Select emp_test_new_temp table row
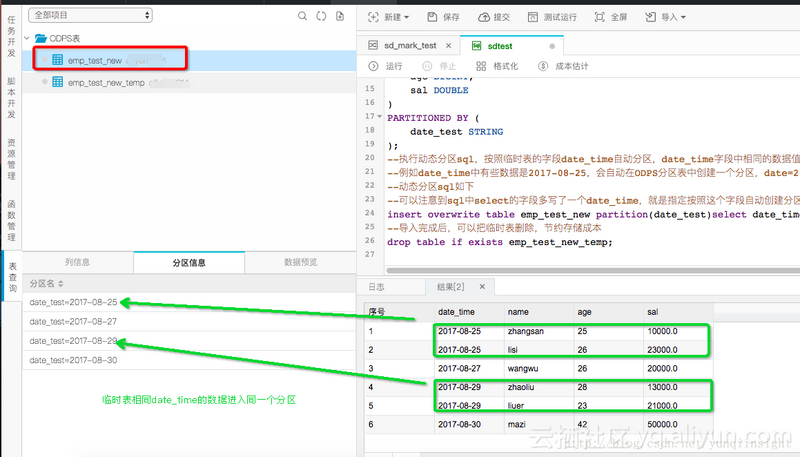The image size is (800, 457). click(x=189, y=82)
